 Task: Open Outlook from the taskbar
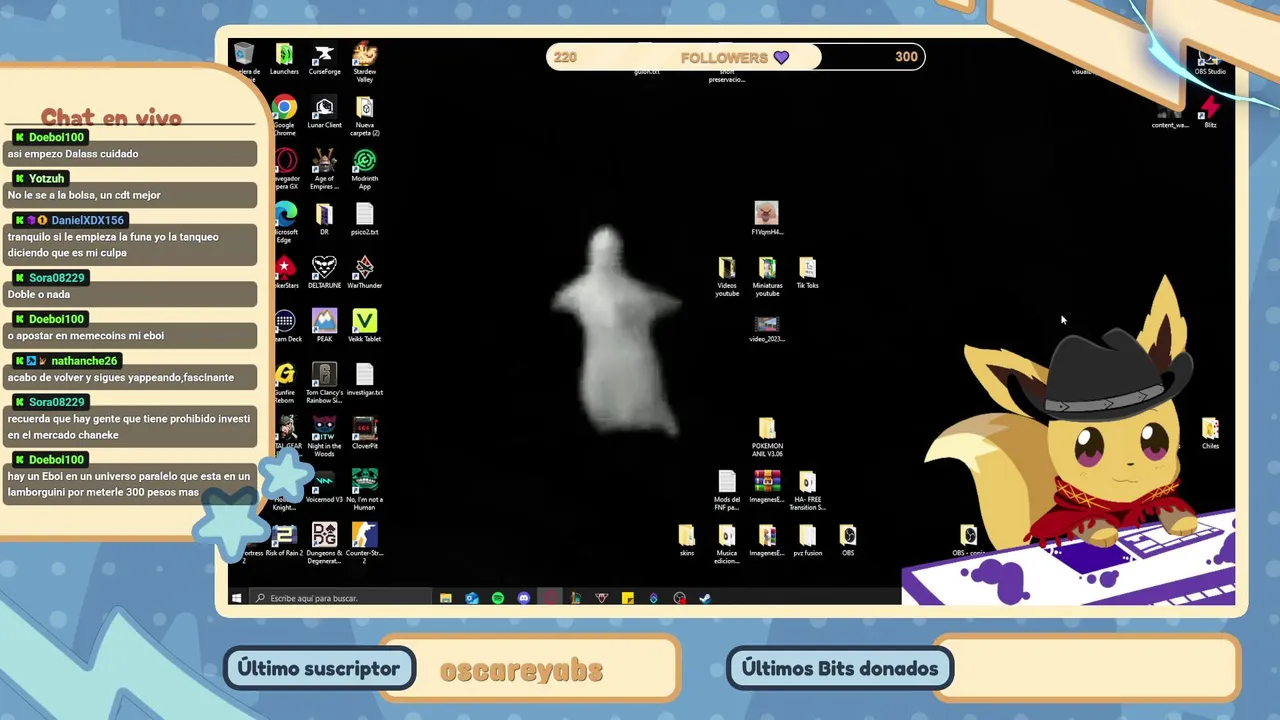point(472,598)
